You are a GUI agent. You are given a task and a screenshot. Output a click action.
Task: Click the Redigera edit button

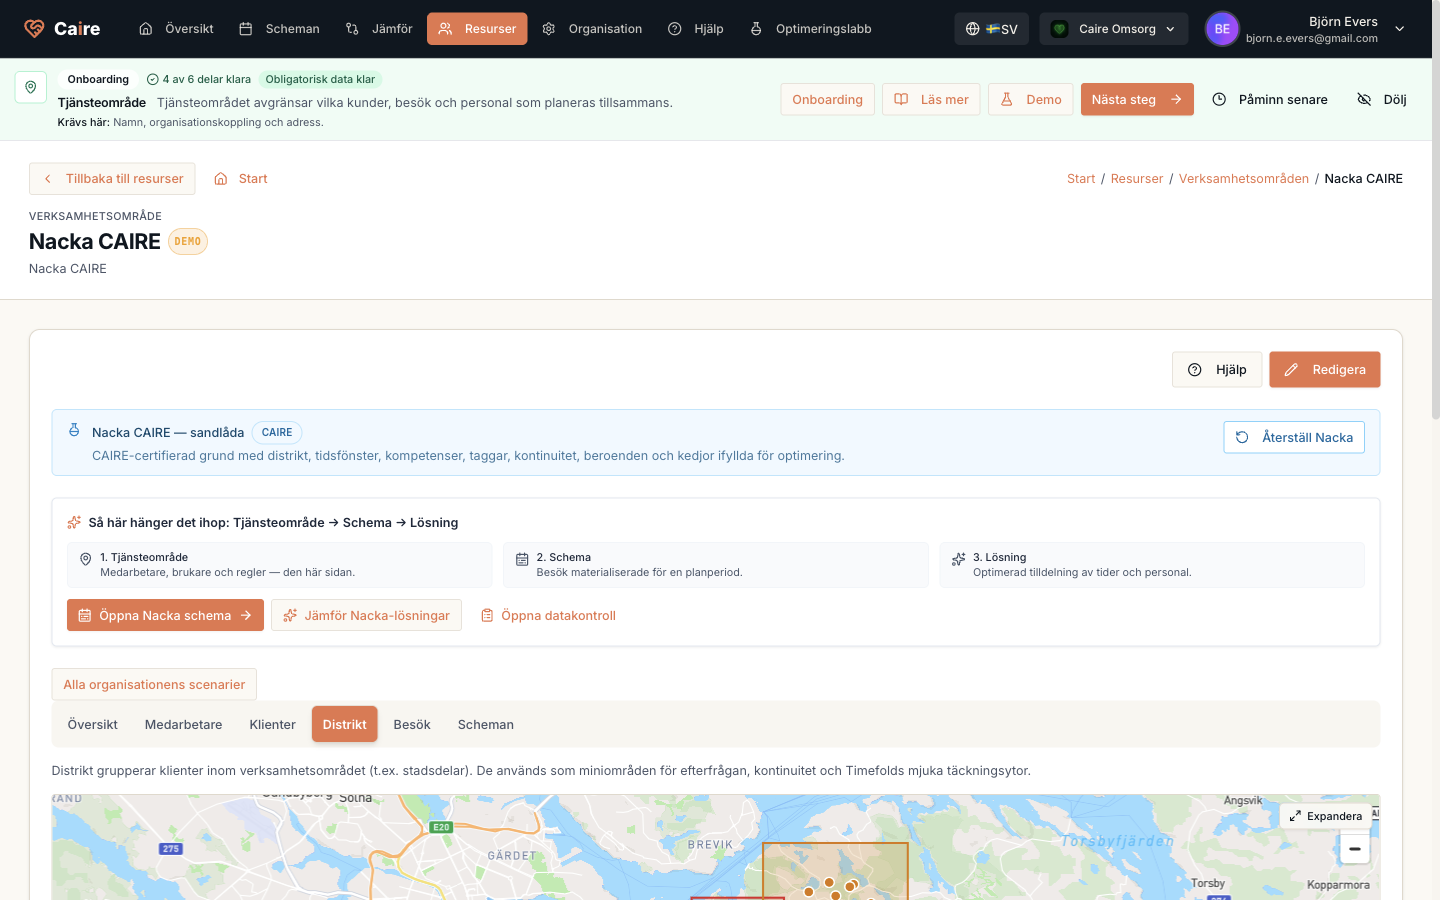tap(1325, 370)
